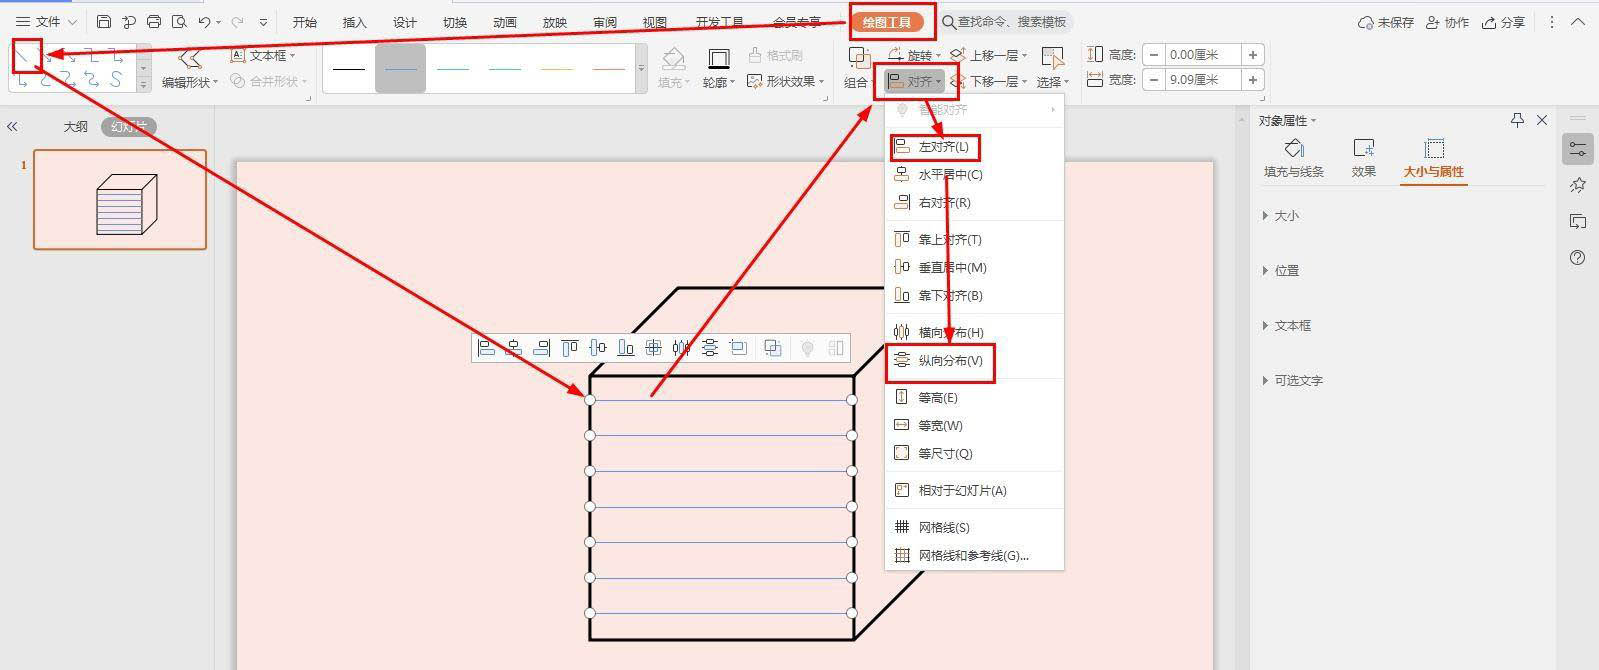1599x670 pixels.
Task: Toggle 相对于幻灯片(A) option
Action: [974, 491]
